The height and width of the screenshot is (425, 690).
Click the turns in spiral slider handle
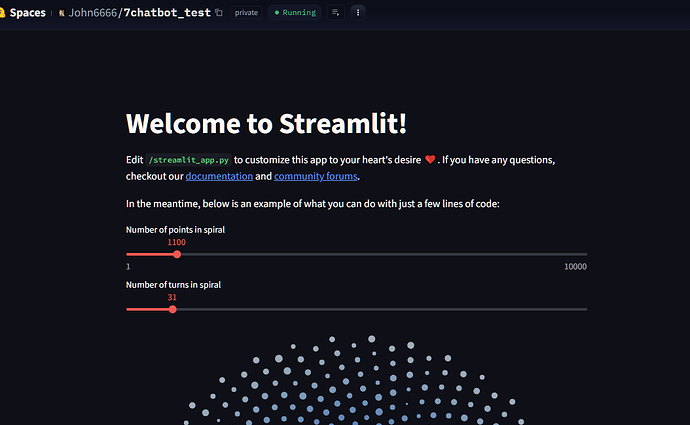pos(172,309)
